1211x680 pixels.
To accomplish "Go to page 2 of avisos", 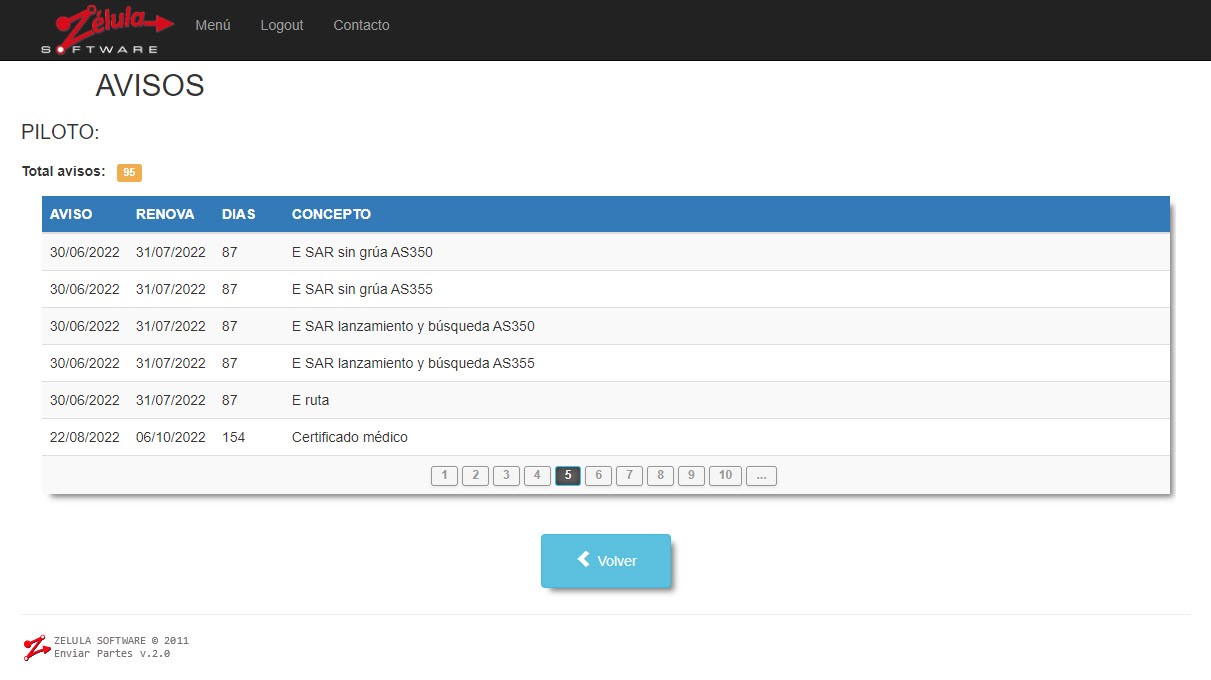I will [475, 476].
